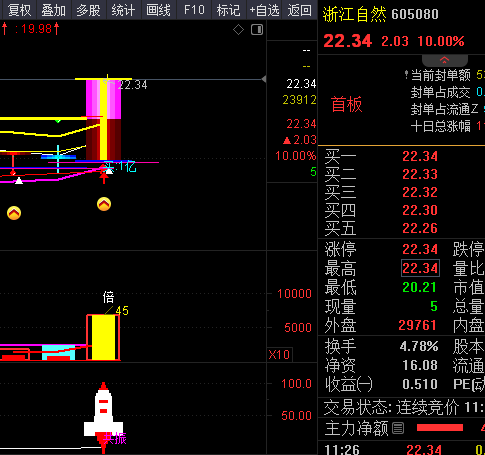Click the leftmost orange up-arrow signal badge
Screen dimensions: 485x455
tap(14, 213)
